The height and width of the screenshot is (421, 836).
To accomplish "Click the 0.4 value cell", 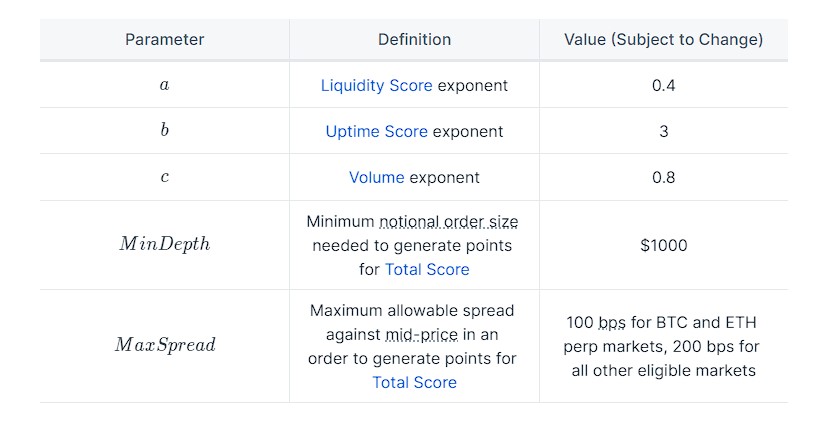I will (663, 86).
